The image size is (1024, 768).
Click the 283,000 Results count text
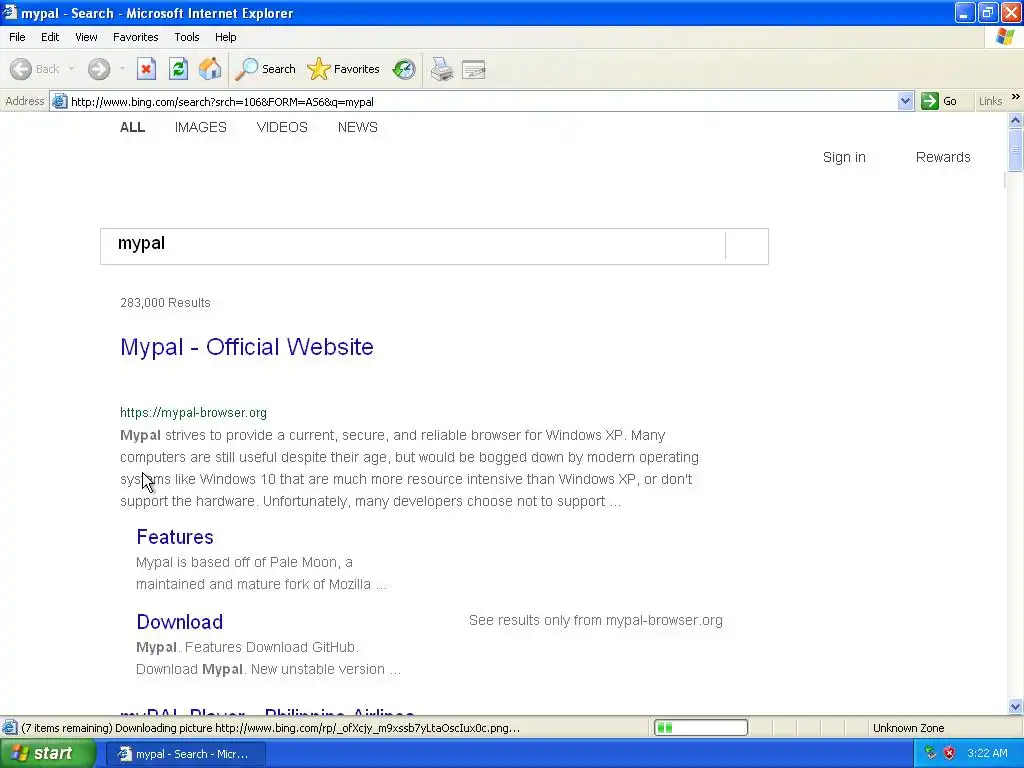tap(165, 302)
